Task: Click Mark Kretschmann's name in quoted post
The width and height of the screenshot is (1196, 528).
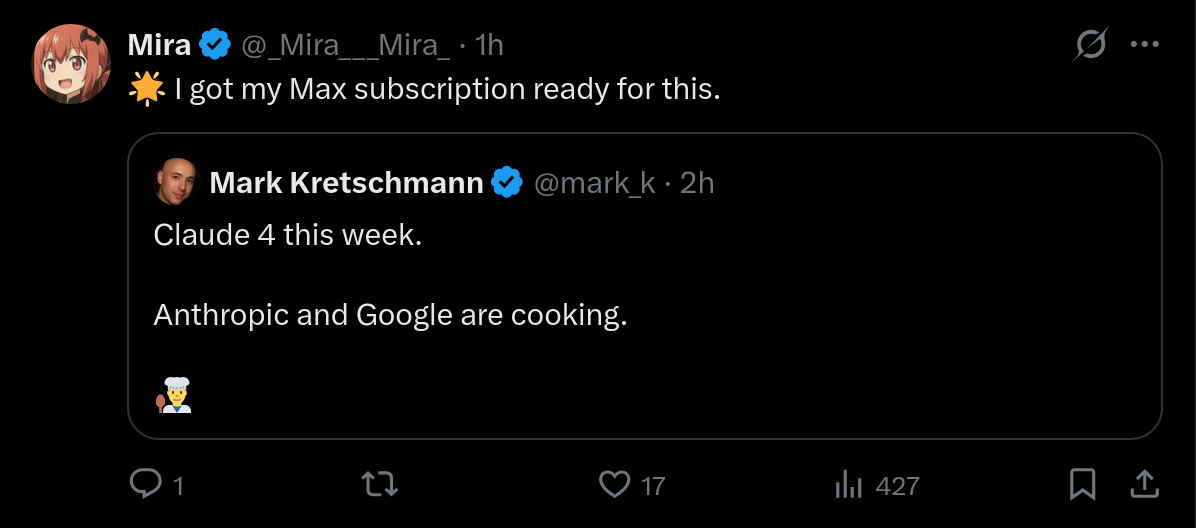Action: click(346, 182)
